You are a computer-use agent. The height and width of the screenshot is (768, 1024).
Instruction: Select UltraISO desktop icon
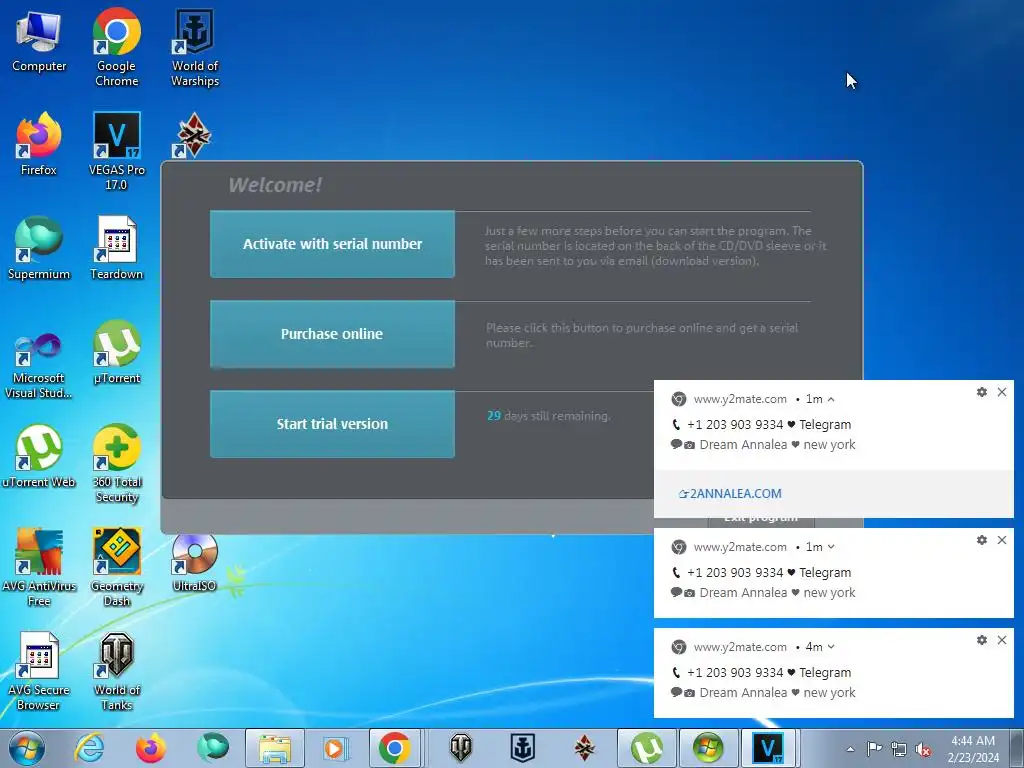(x=195, y=562)
